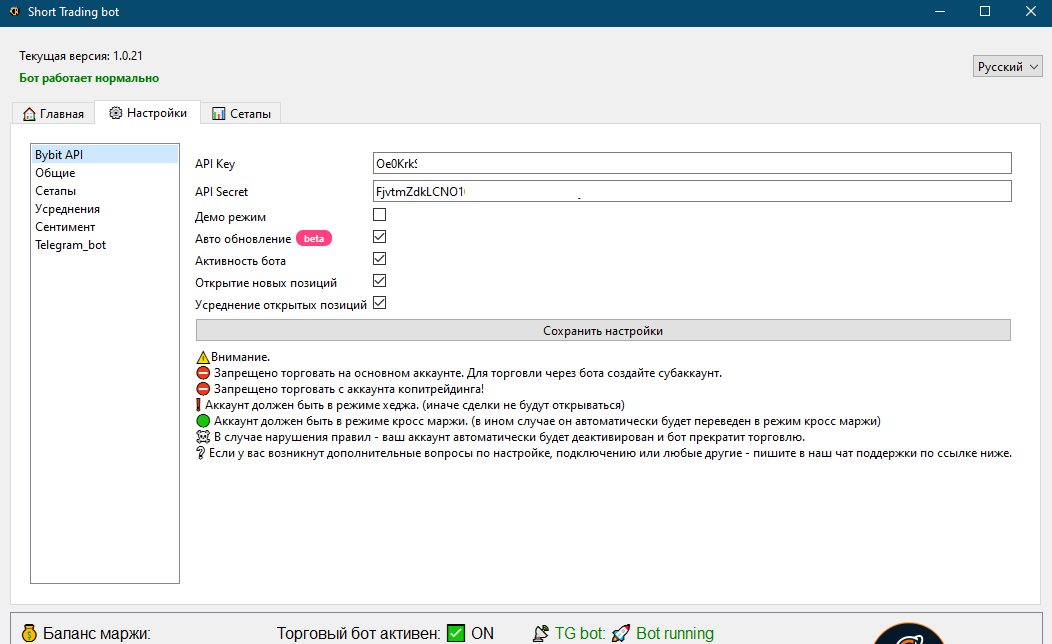This screenshot has height=644, width=1052.
Task: Select Сетапы in the settings sidebar list
Action: click(x=105, y=191)
